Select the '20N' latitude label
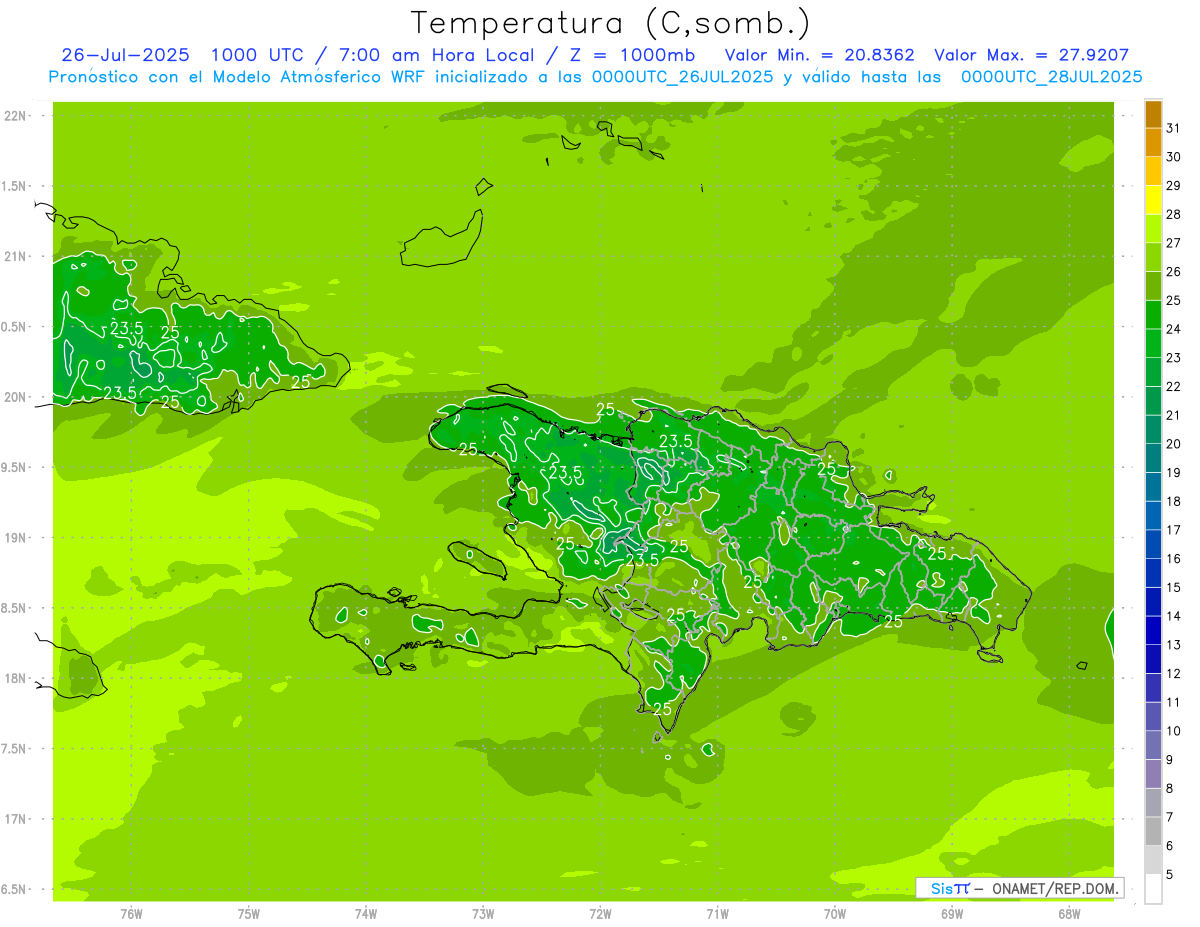The height and width of the screenshot is (927, 1200). coord(16,397)
